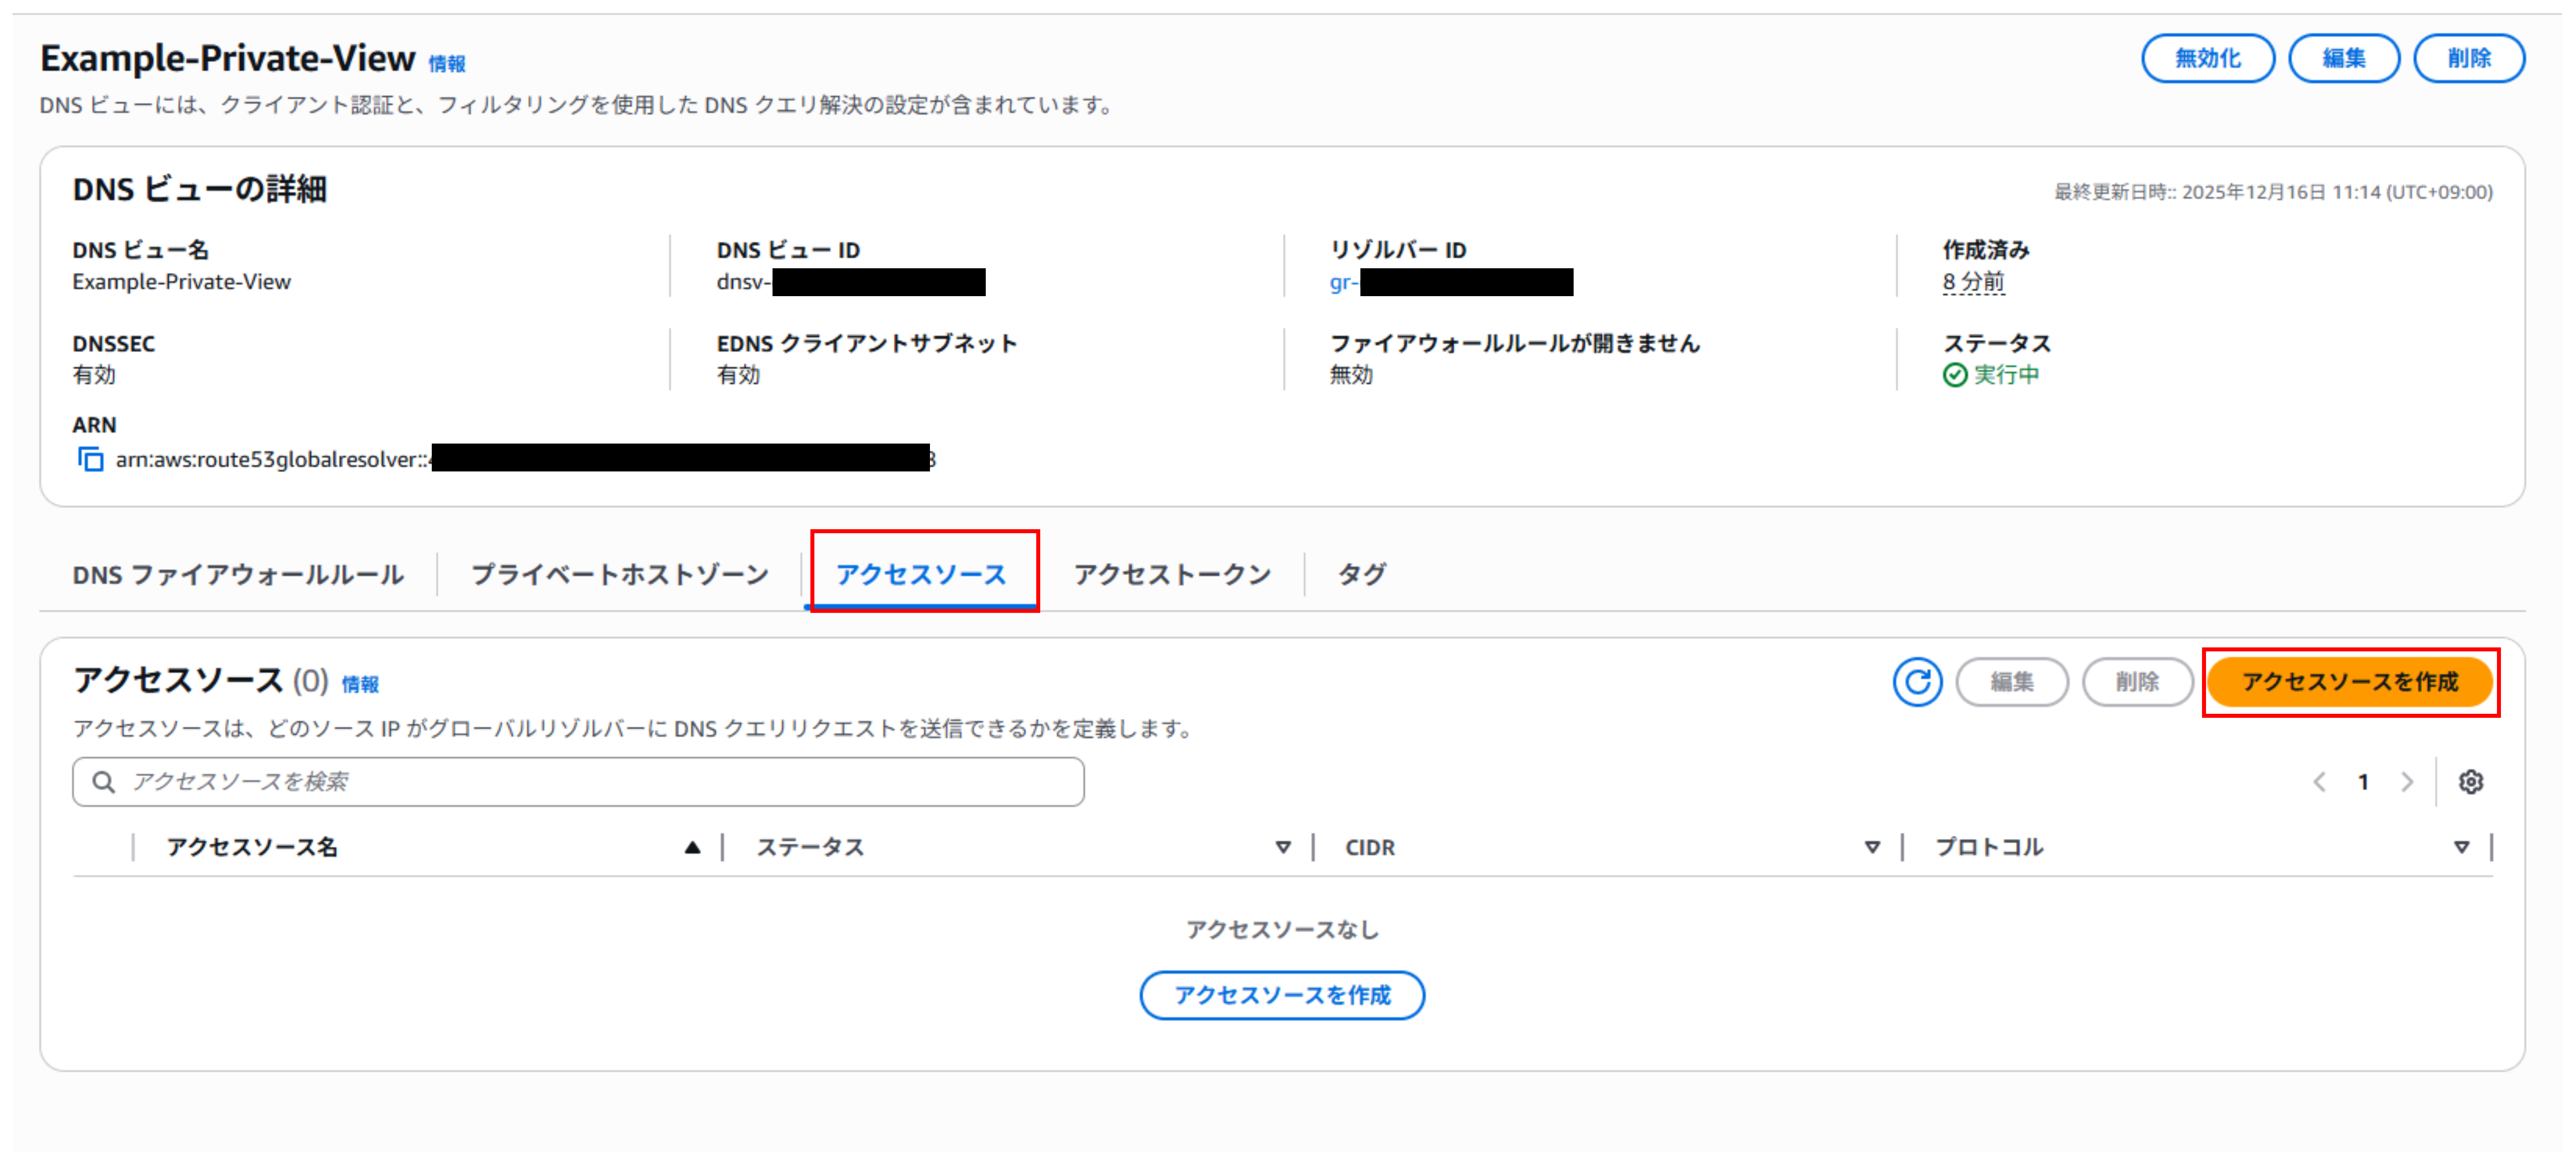The width and height of the screenshot is (2576, 1166).
Task: Go to the next page of results
Action: pos(2407,782)
